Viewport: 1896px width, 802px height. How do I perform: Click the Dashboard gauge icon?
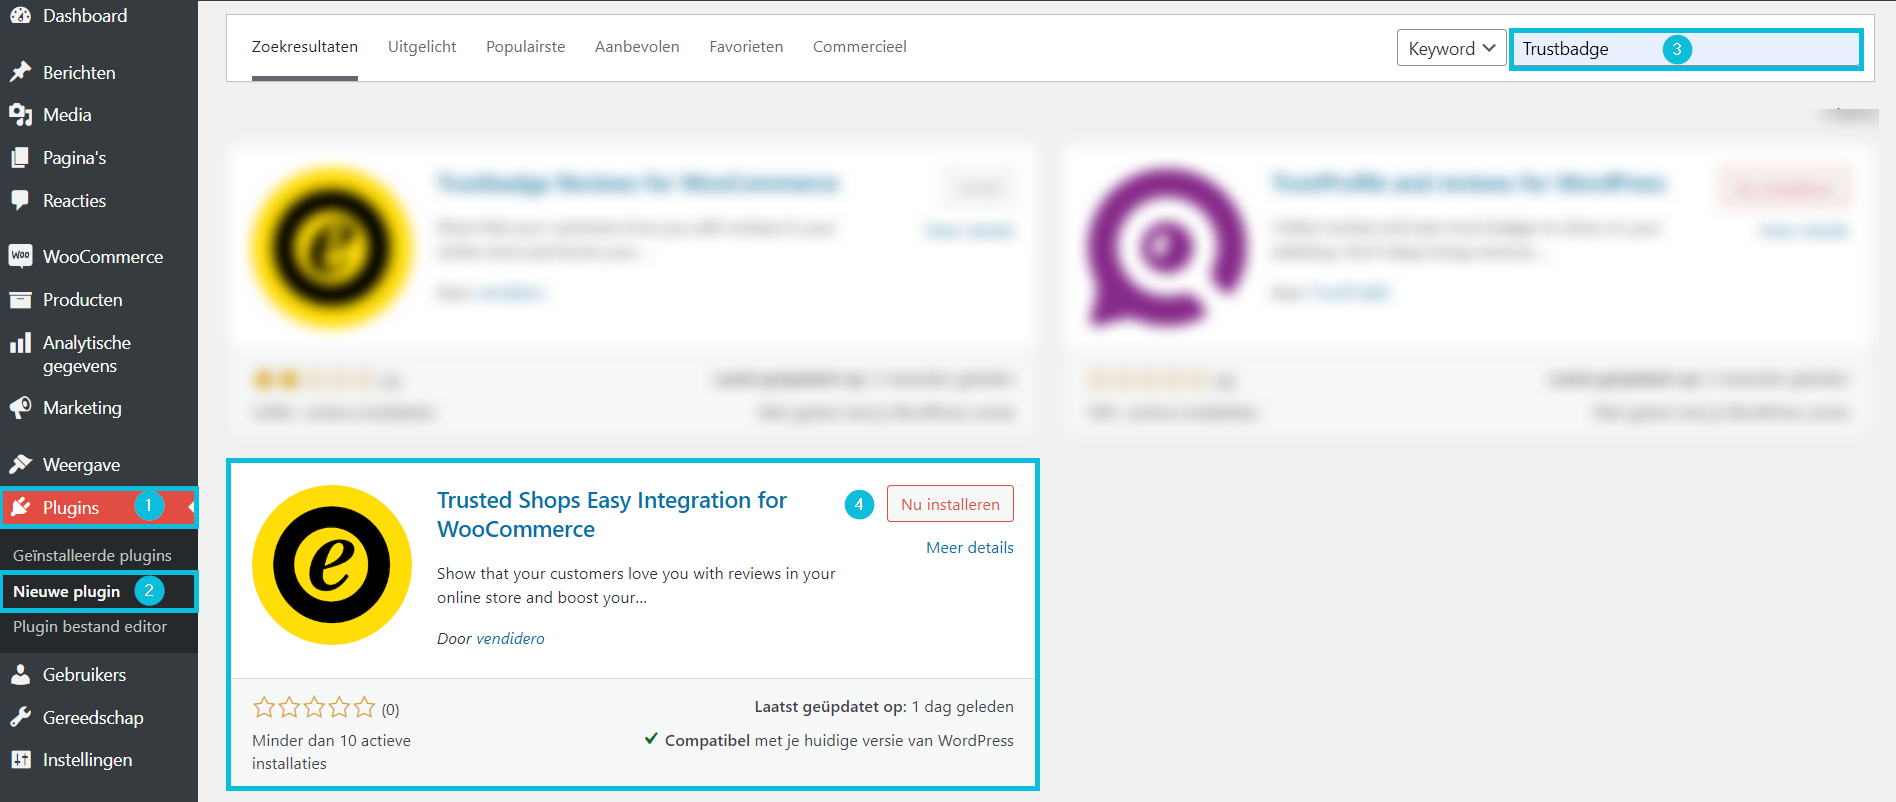click(20, 15)
